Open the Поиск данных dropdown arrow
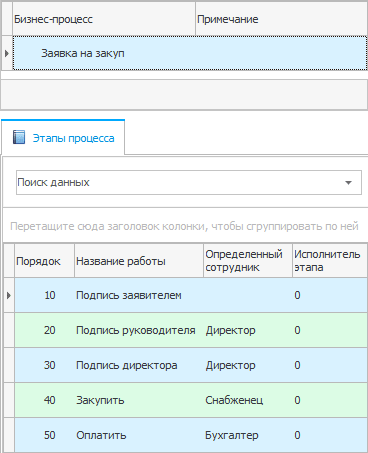 348,183
